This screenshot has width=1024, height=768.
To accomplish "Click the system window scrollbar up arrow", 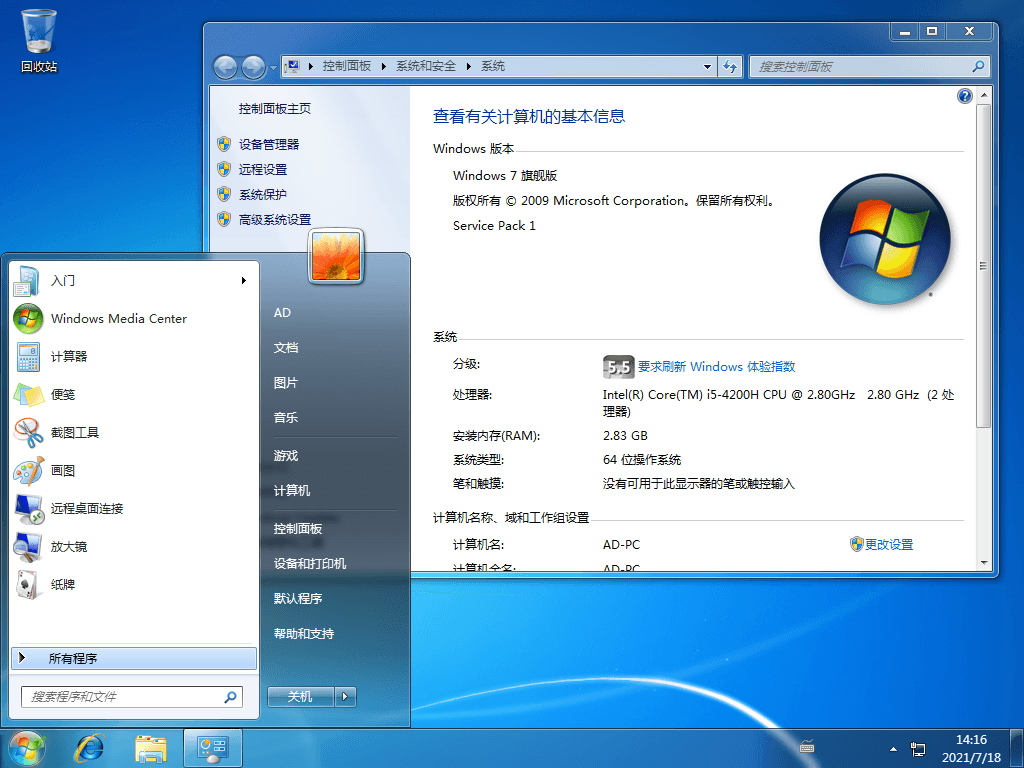I will (984, 95).
